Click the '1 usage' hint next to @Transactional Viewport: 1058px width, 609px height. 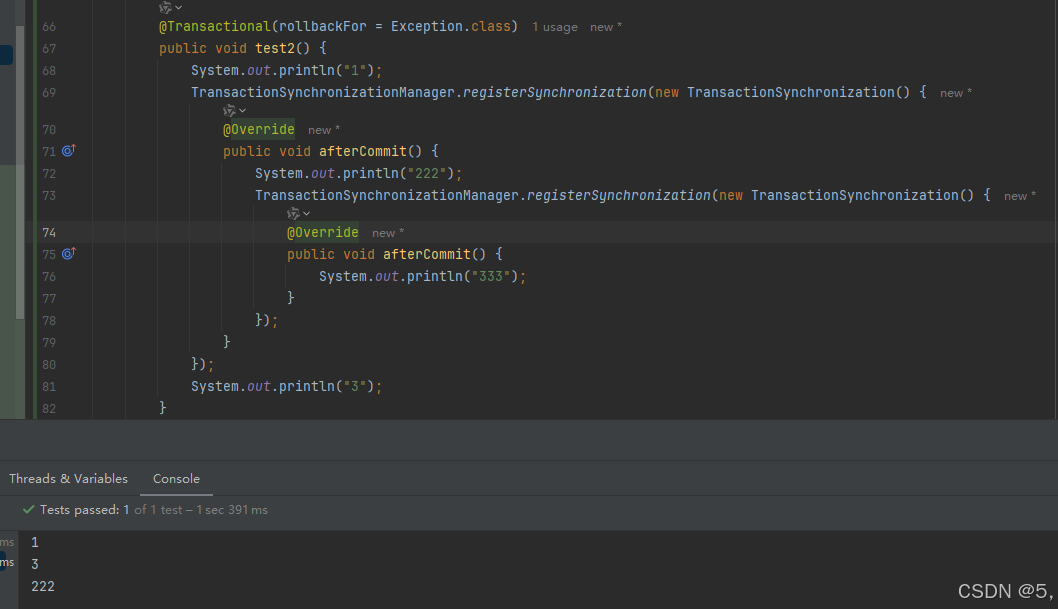coord(554,26)
